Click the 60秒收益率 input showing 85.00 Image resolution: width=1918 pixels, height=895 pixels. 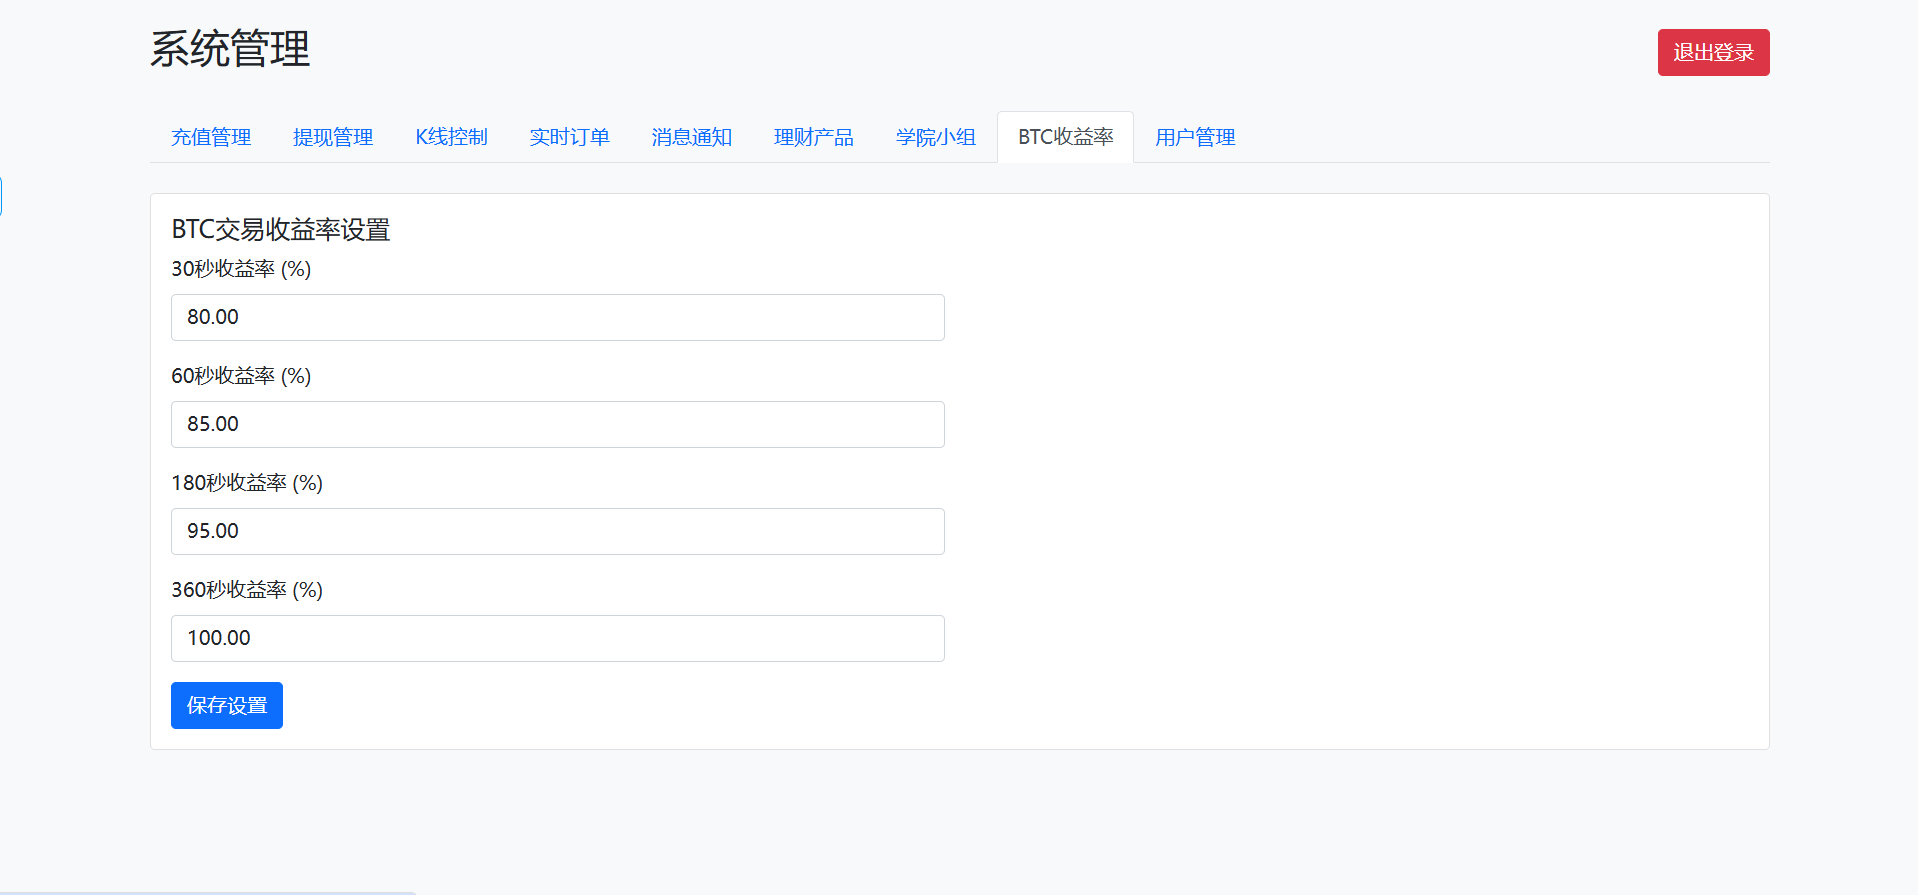557,424
